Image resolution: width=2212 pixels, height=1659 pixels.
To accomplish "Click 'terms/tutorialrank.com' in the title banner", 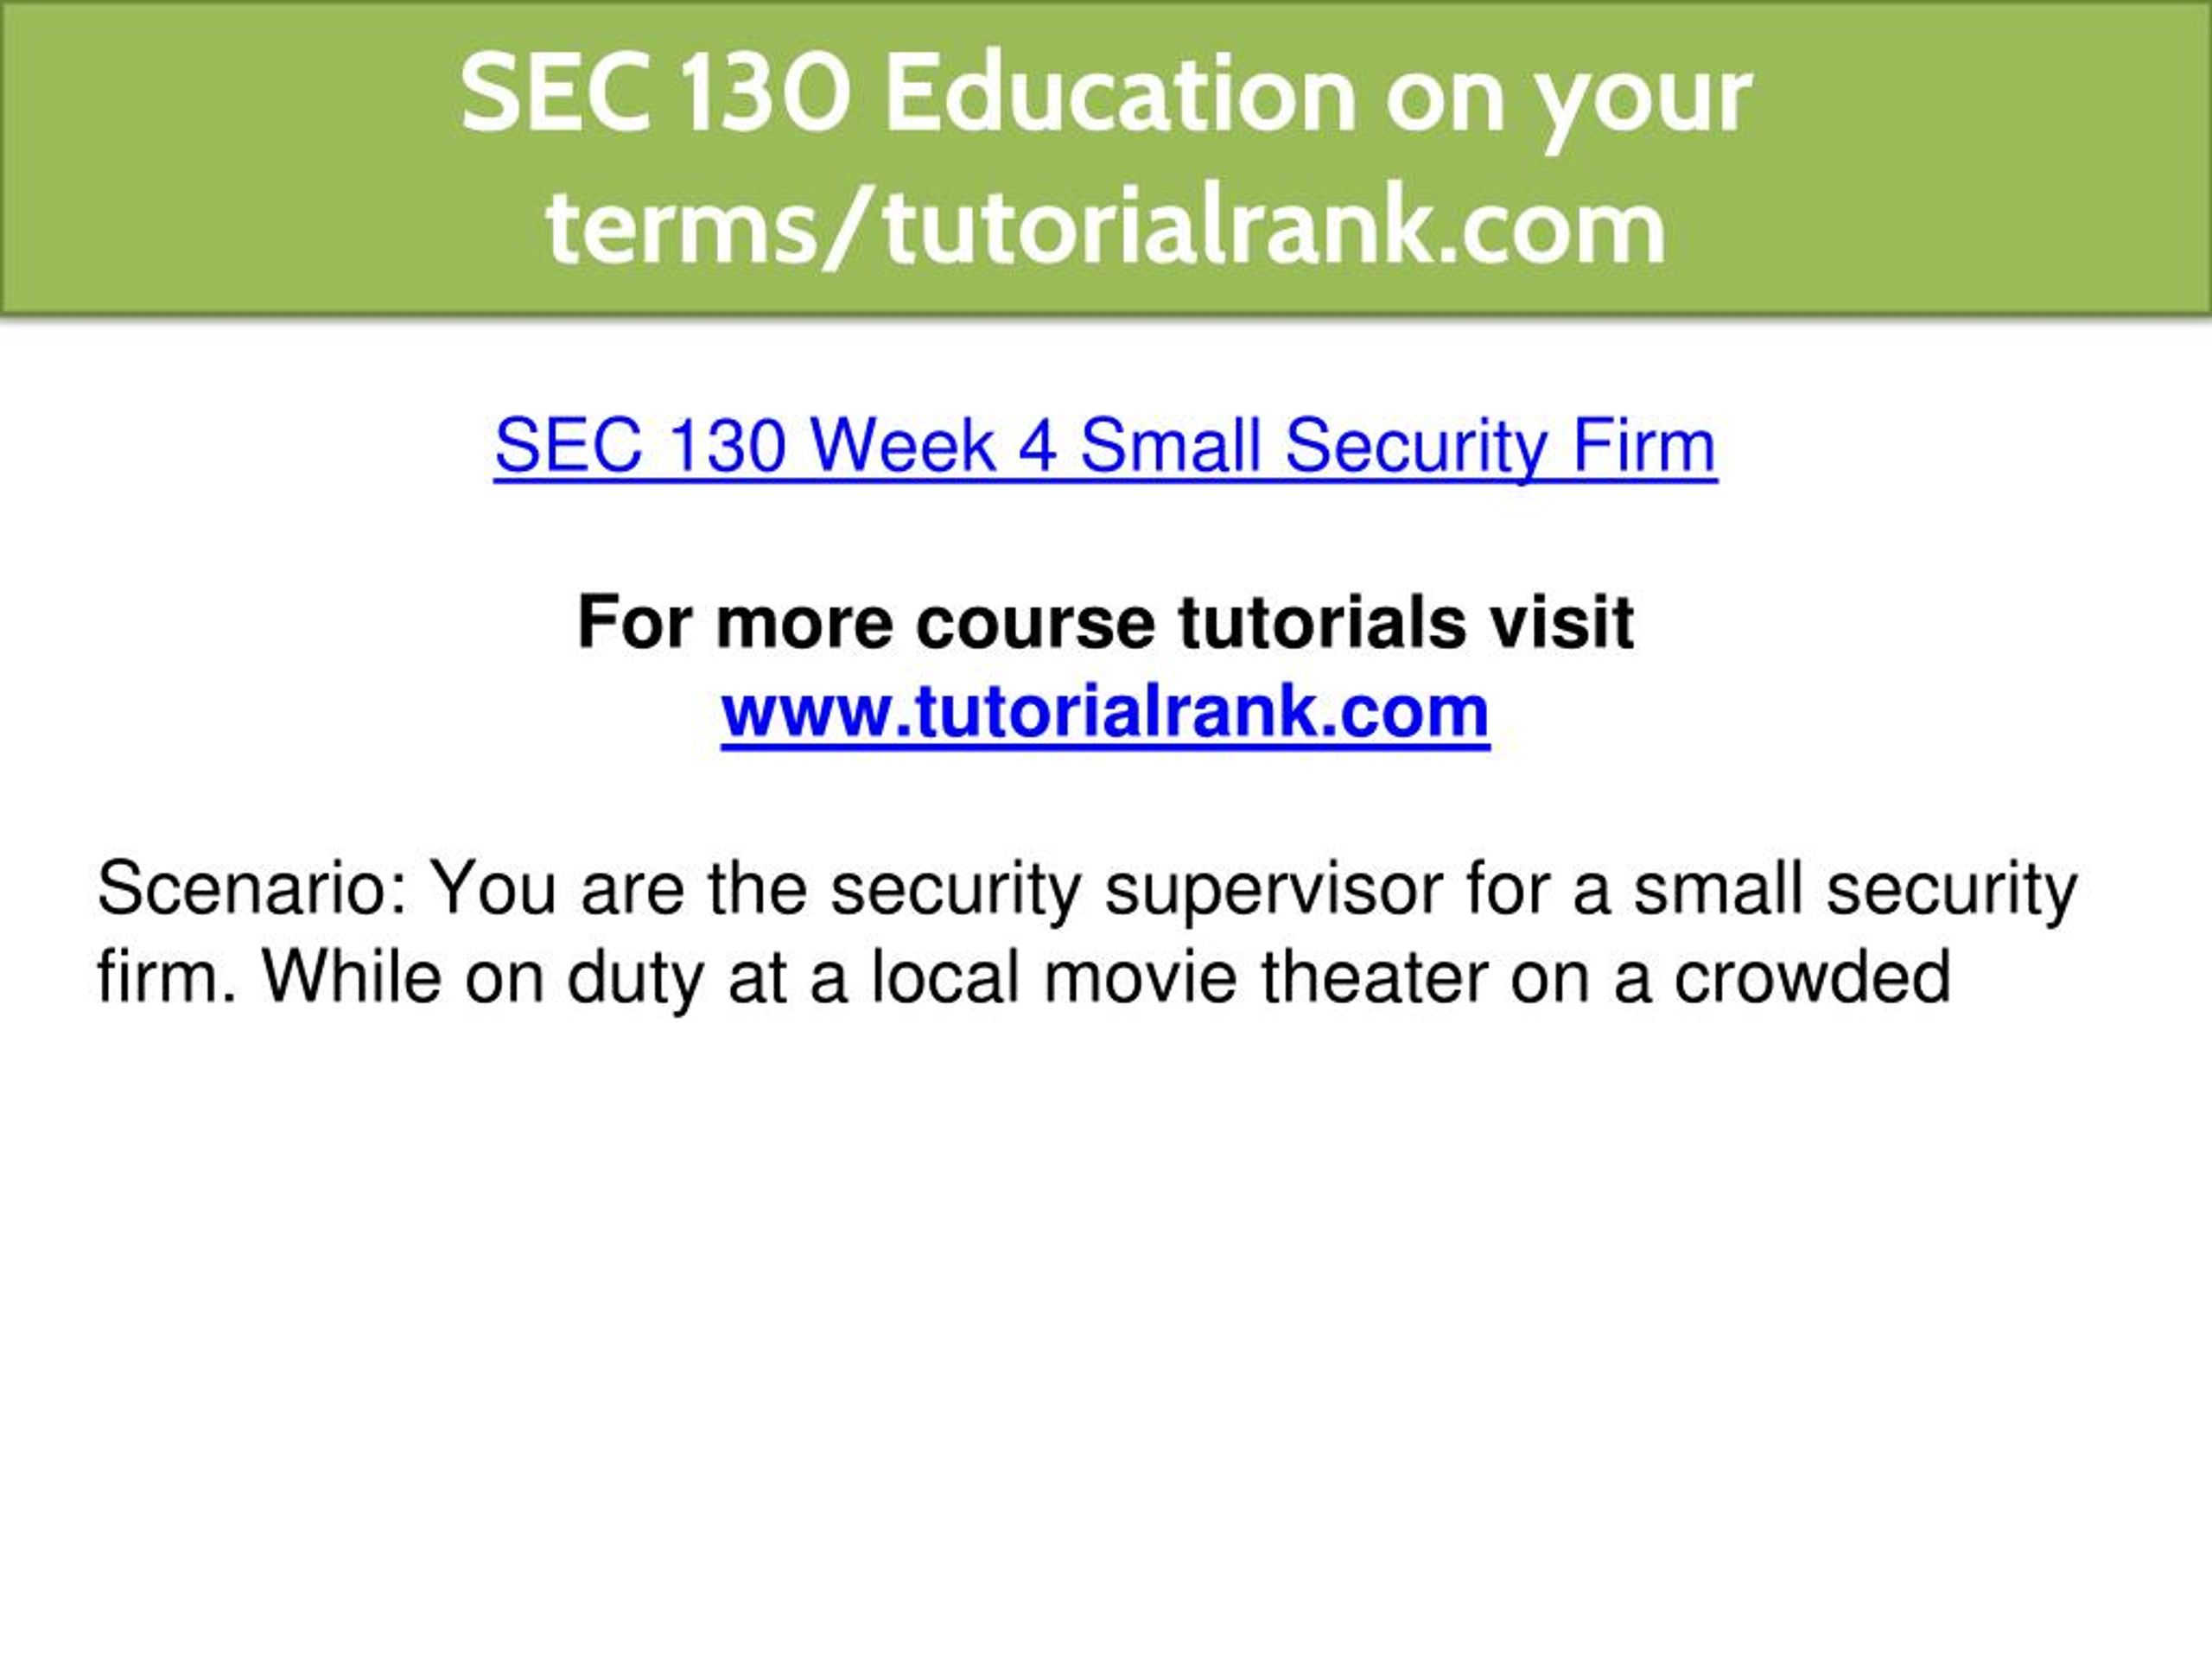I will [1105, 227].
